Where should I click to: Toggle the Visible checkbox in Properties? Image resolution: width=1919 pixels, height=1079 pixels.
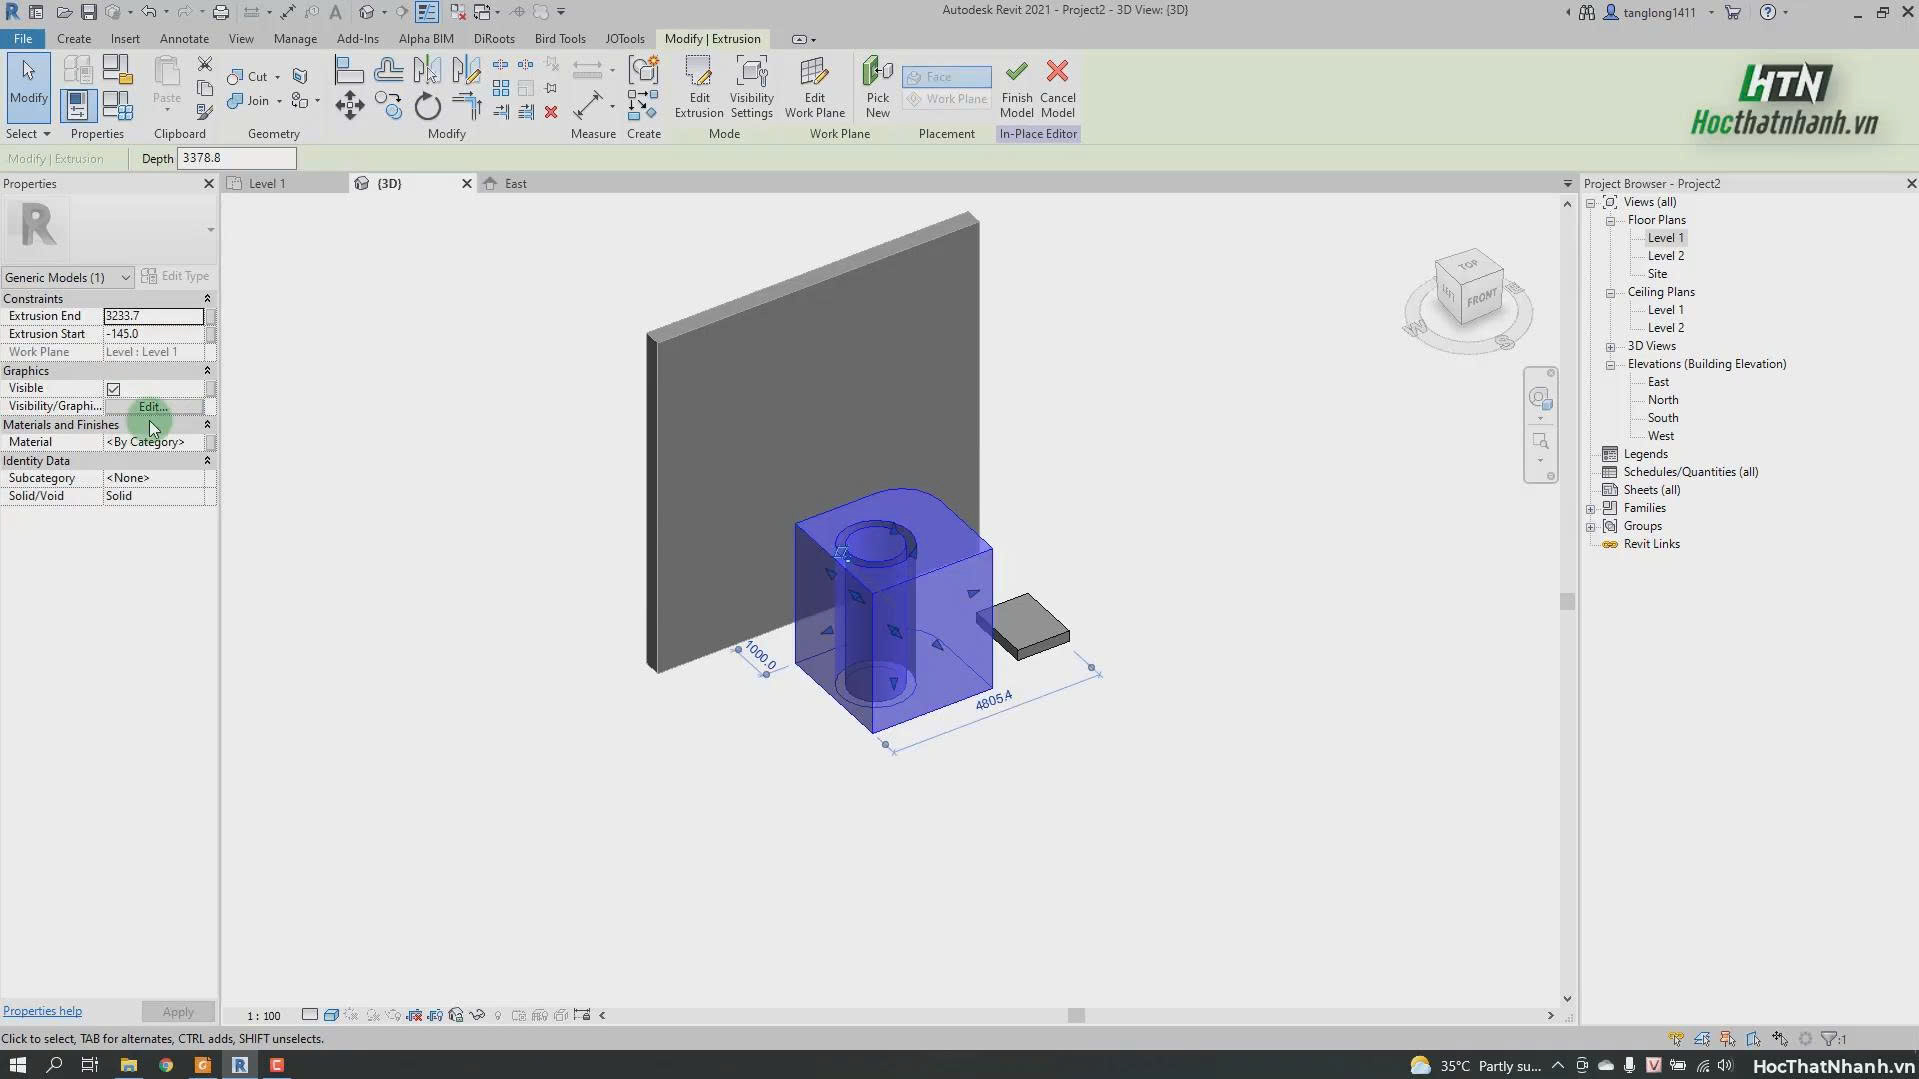[113, 389]
